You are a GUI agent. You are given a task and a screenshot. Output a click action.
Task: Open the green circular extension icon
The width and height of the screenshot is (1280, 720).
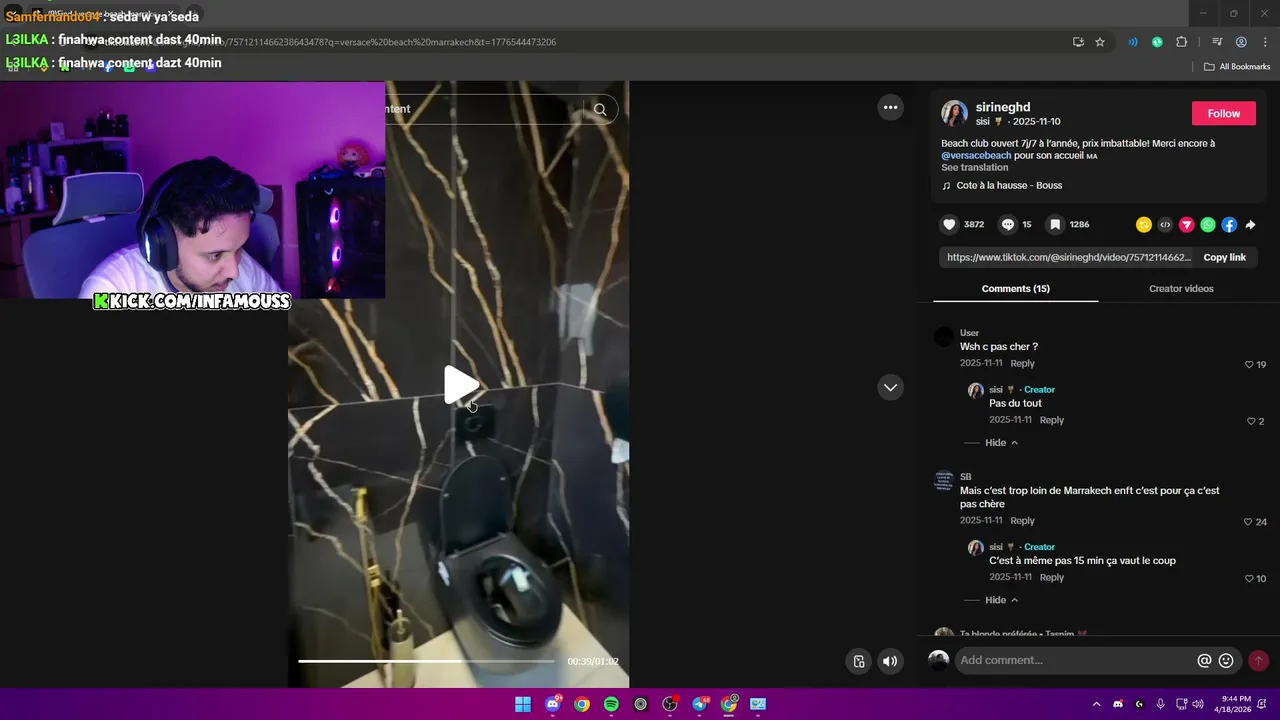pyautogui.click(x=1157, y=42)
